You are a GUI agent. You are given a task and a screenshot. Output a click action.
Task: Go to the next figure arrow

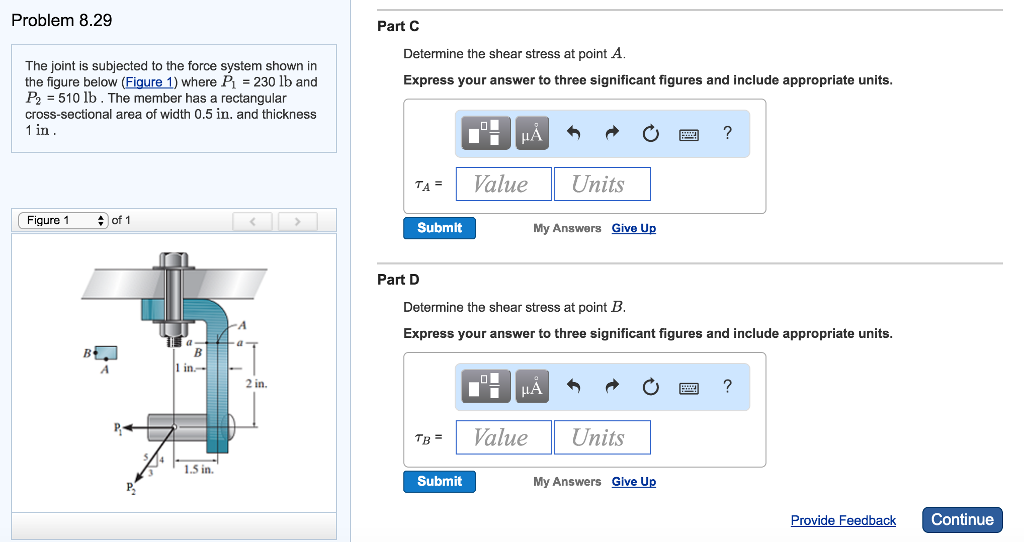[298, 221]
